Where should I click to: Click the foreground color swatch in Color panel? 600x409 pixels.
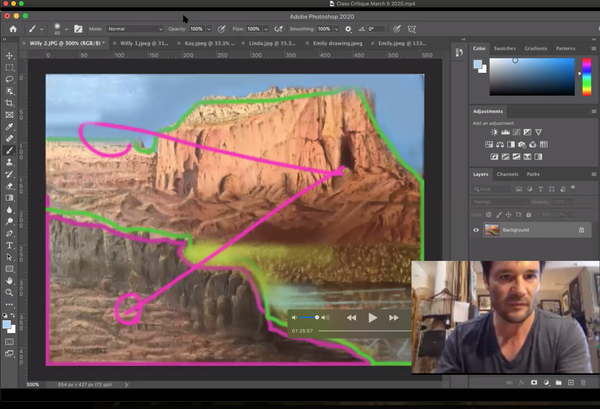[478, 64]
